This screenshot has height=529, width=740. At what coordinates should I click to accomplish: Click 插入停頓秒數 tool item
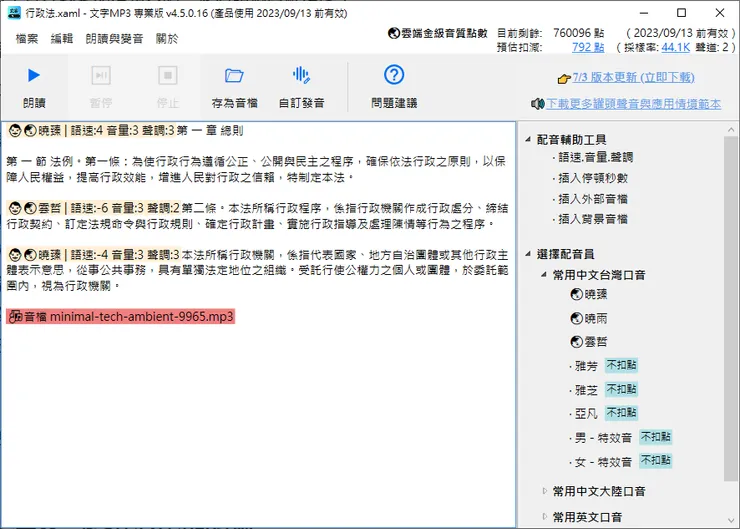pyautogui.click(x=593, y=178)
